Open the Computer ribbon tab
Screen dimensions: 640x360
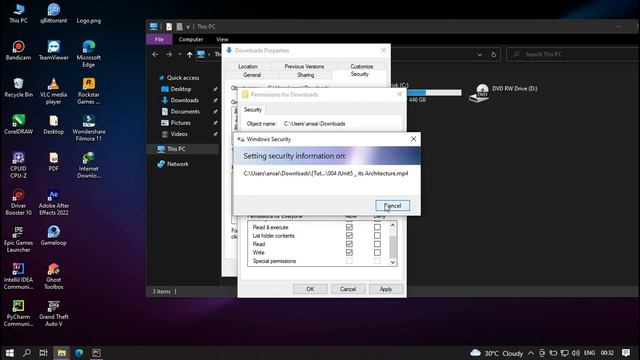click(x=191, y=39)
